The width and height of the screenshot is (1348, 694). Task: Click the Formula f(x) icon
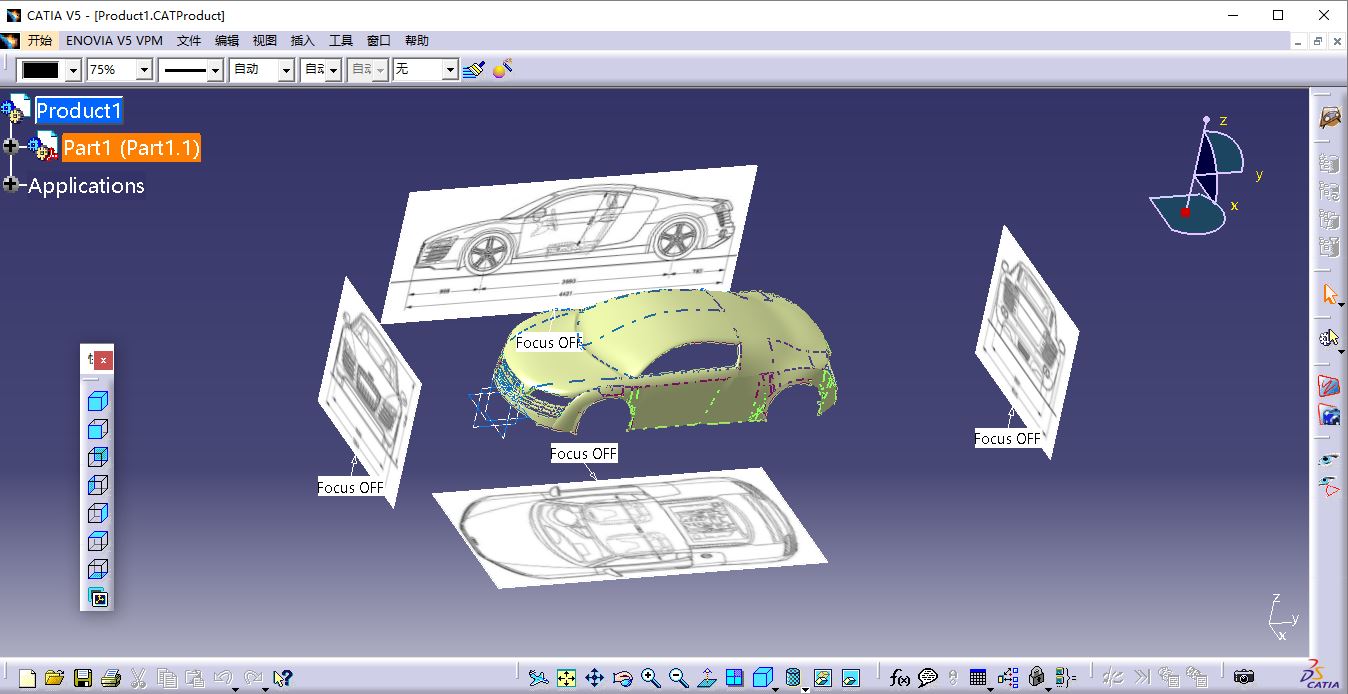point(900,678)
